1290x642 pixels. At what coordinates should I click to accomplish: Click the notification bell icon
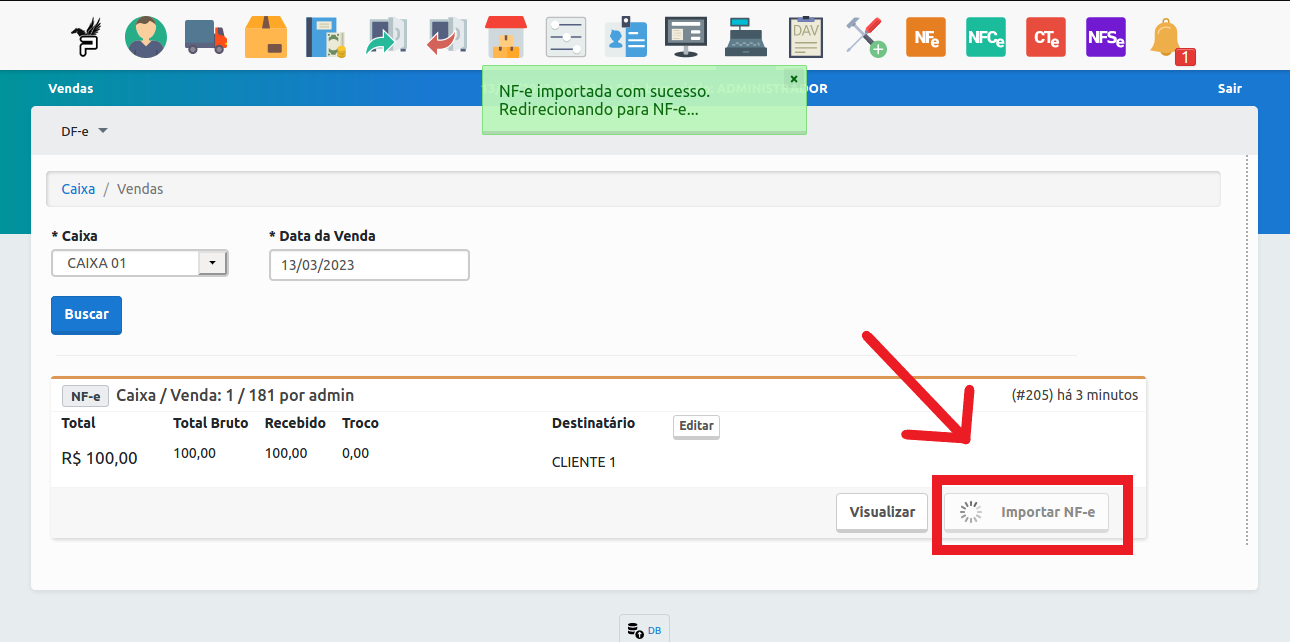pyautogui.click(x=1166, y=39)
